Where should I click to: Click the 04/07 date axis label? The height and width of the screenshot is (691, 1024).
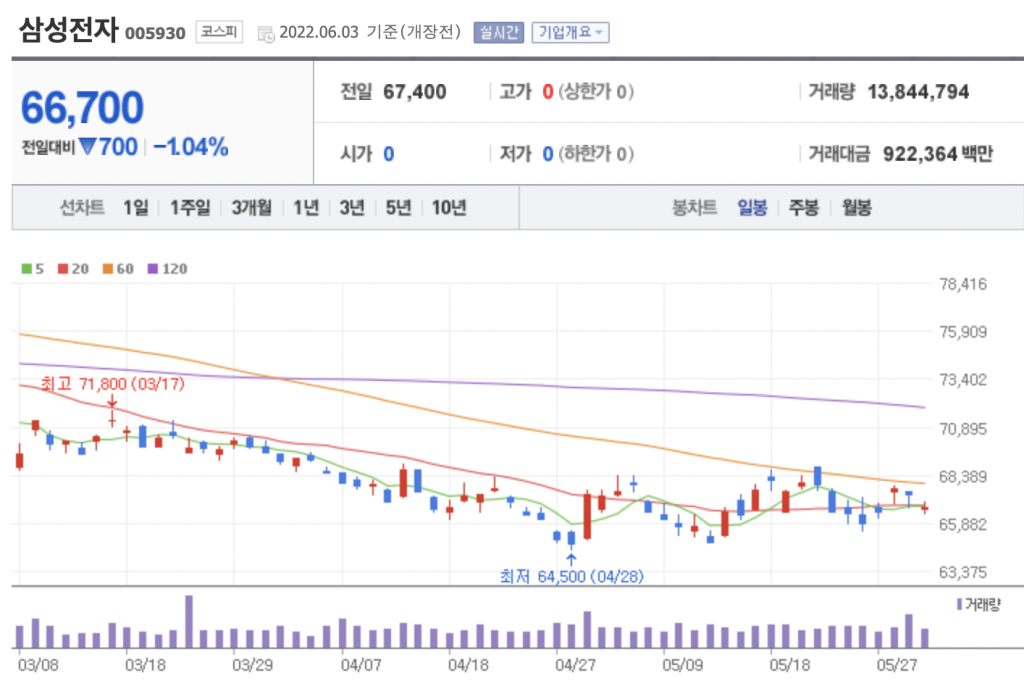pos(361,665)
